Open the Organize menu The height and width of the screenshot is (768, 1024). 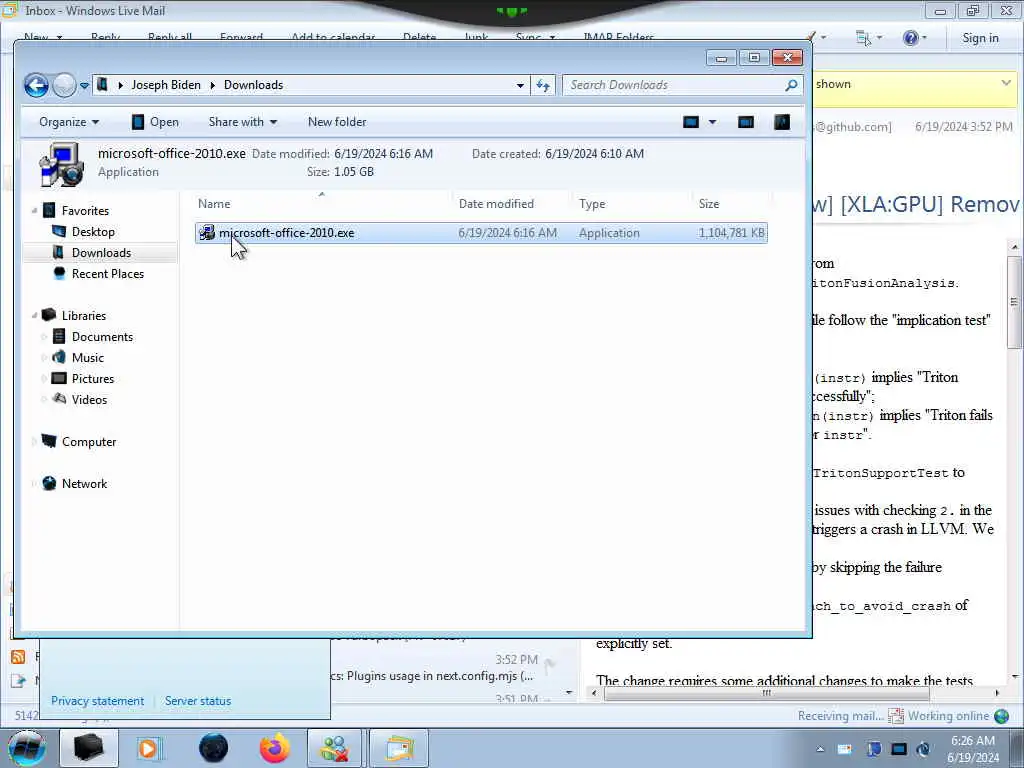69,122
